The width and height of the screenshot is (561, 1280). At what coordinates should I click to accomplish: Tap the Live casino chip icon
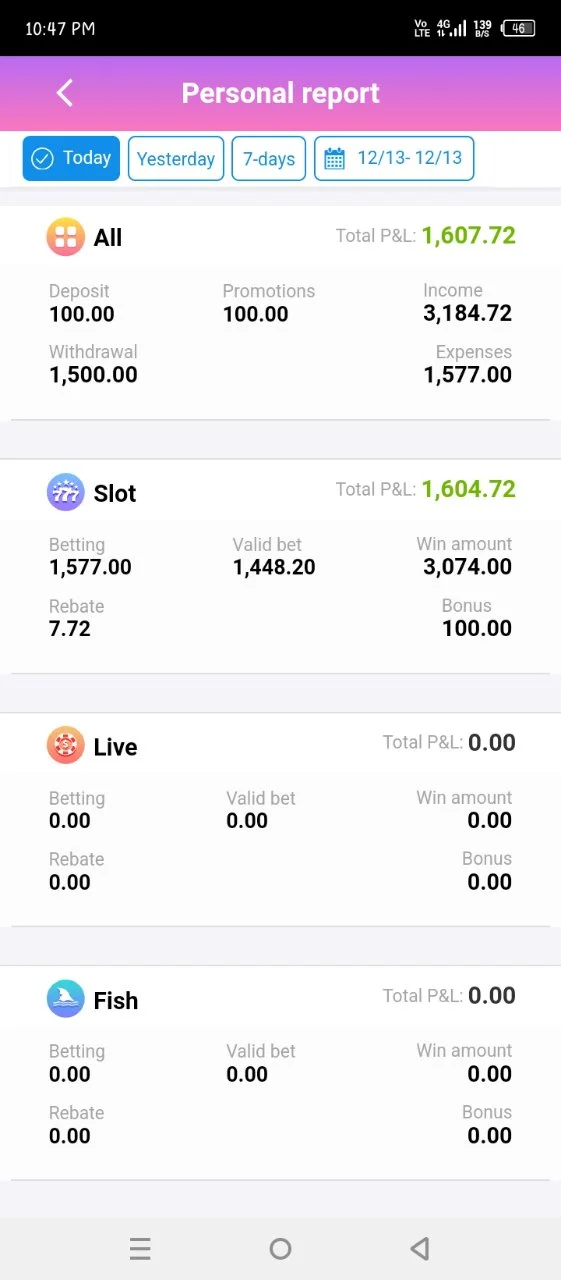pyautogui.click(x=66, y=746)
